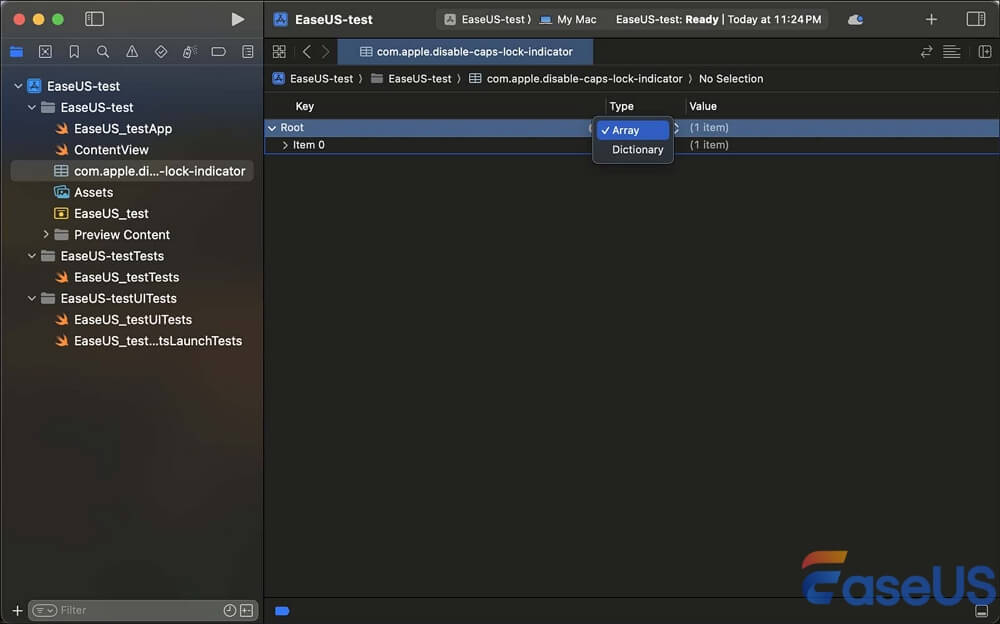Collapse the EaseUS-test project root
The height and width of the screenshot is (624, 1000).
point(18,86)
